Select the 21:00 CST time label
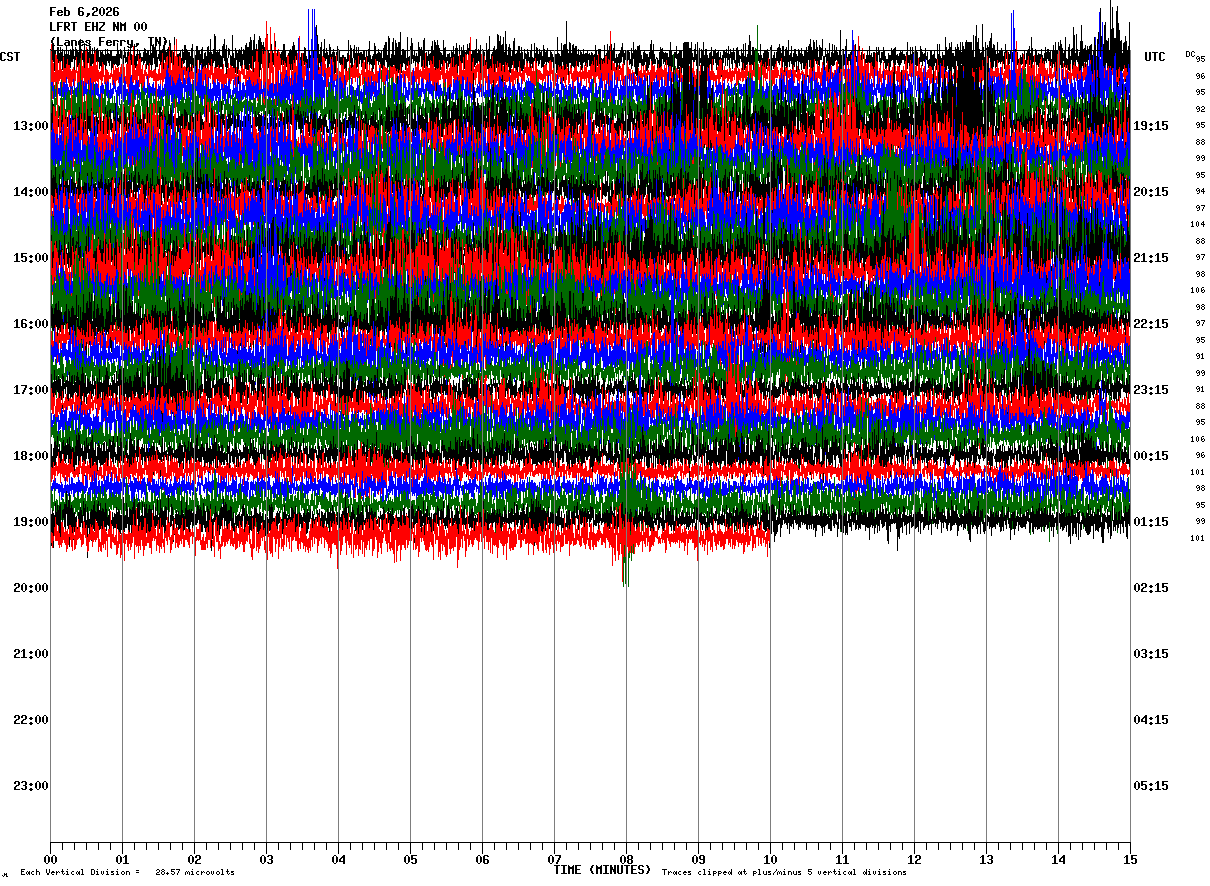 (x=31, y=654)
